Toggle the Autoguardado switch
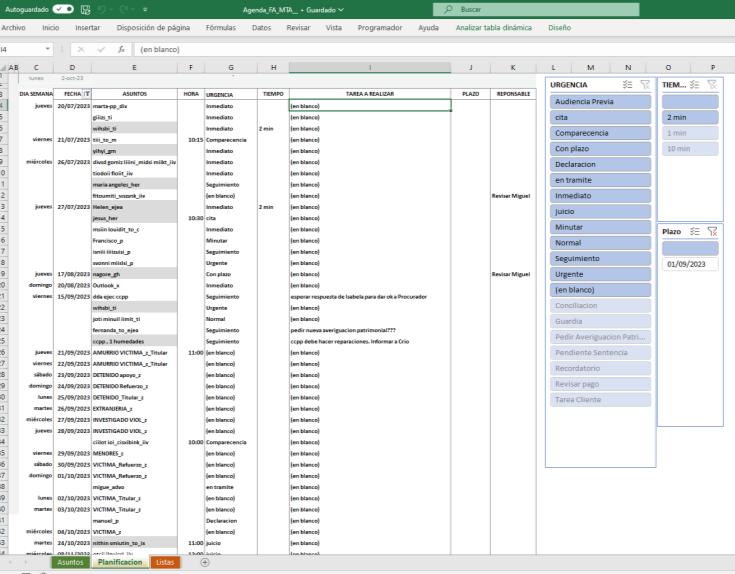This screenshot has height=574, width=735. 63,9
